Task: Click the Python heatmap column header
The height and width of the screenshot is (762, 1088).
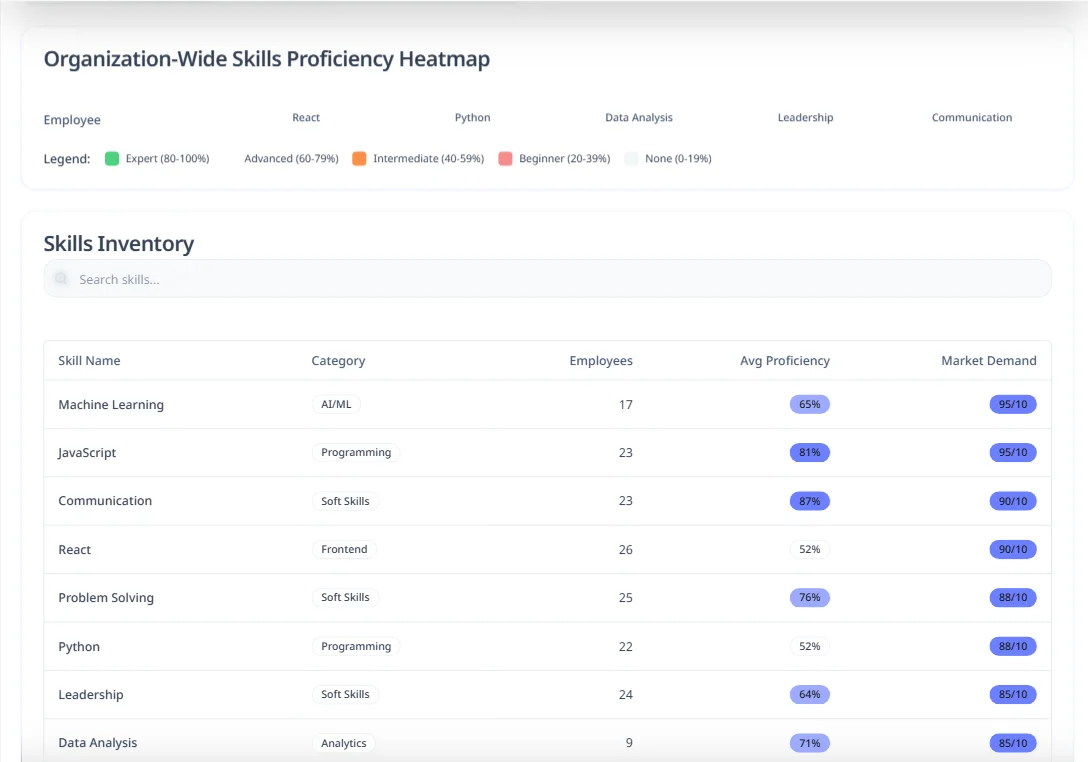Action: [x=473, y=117]
